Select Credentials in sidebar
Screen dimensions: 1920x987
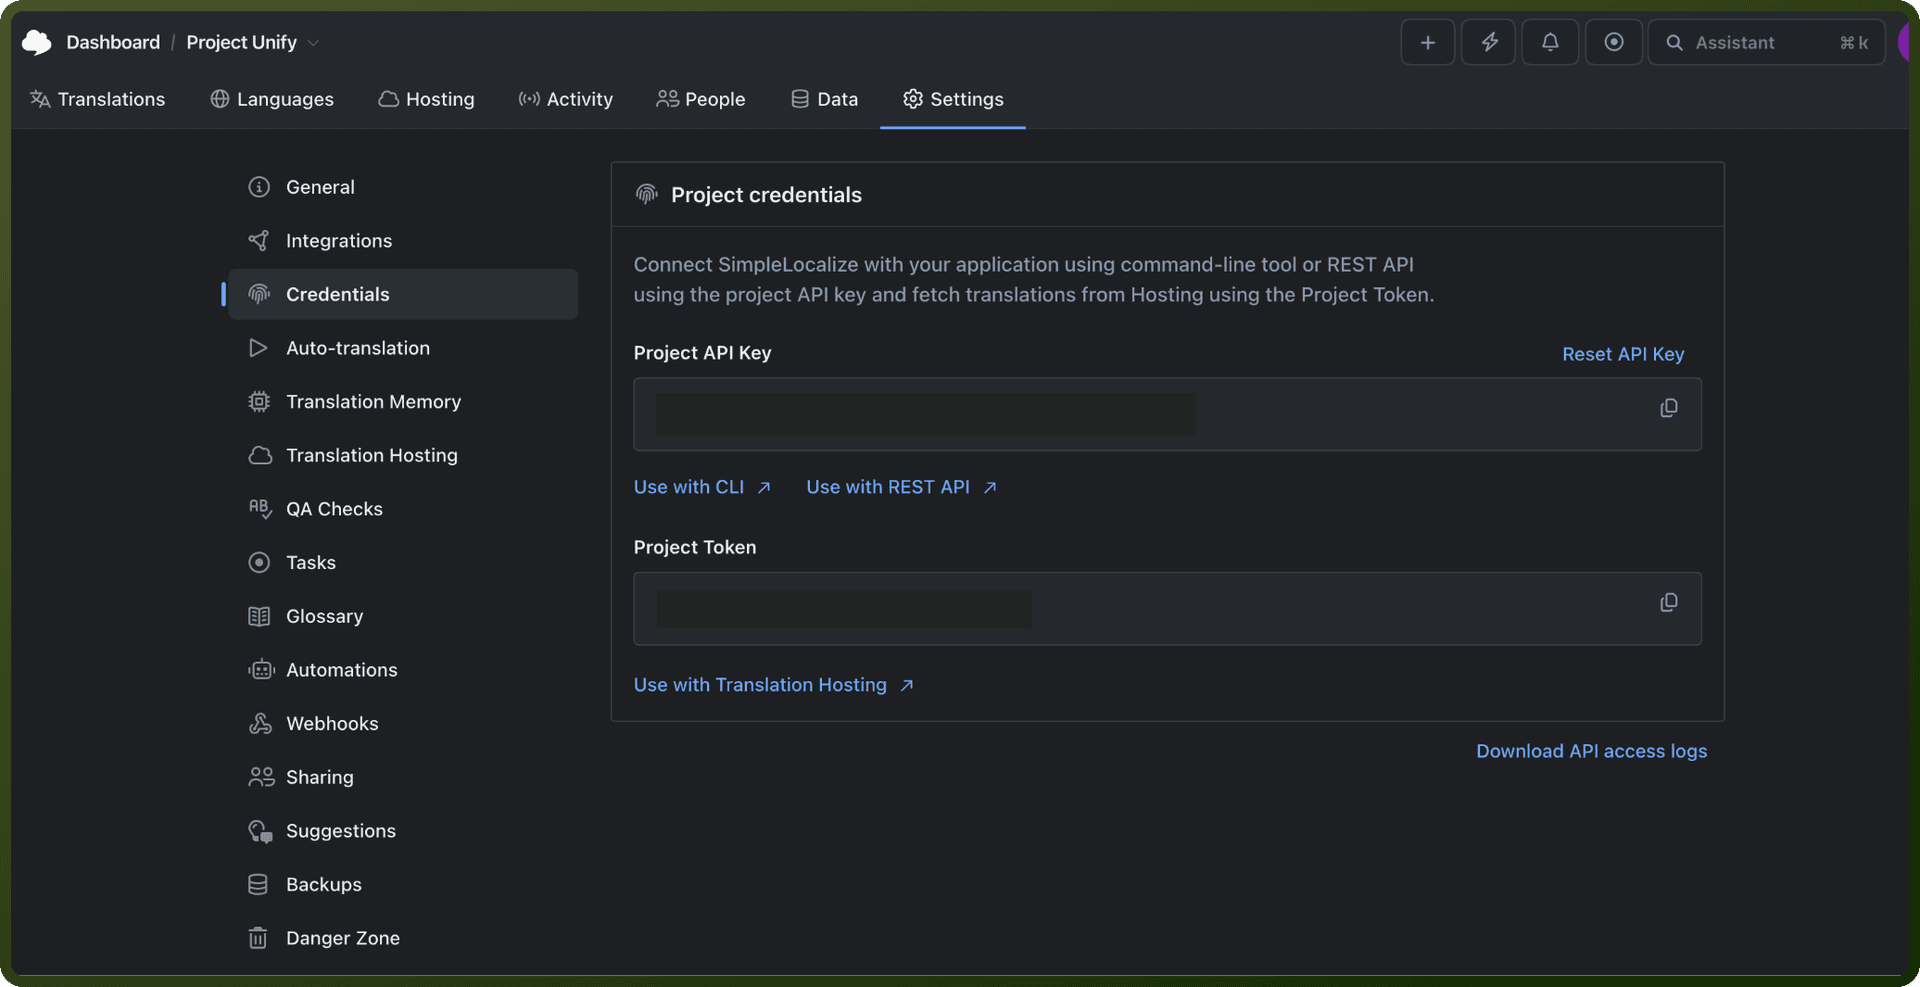click(403, 294)
